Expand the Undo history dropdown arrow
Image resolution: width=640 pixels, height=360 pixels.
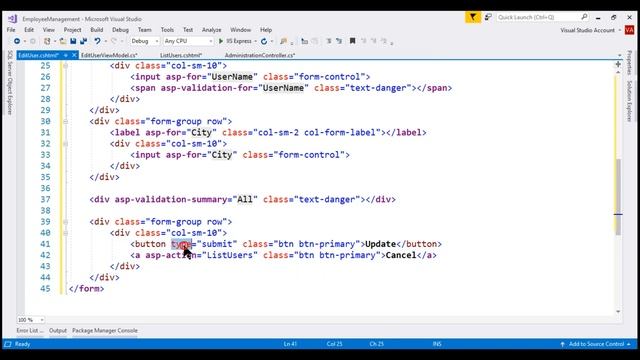click(x=105, y=41)
